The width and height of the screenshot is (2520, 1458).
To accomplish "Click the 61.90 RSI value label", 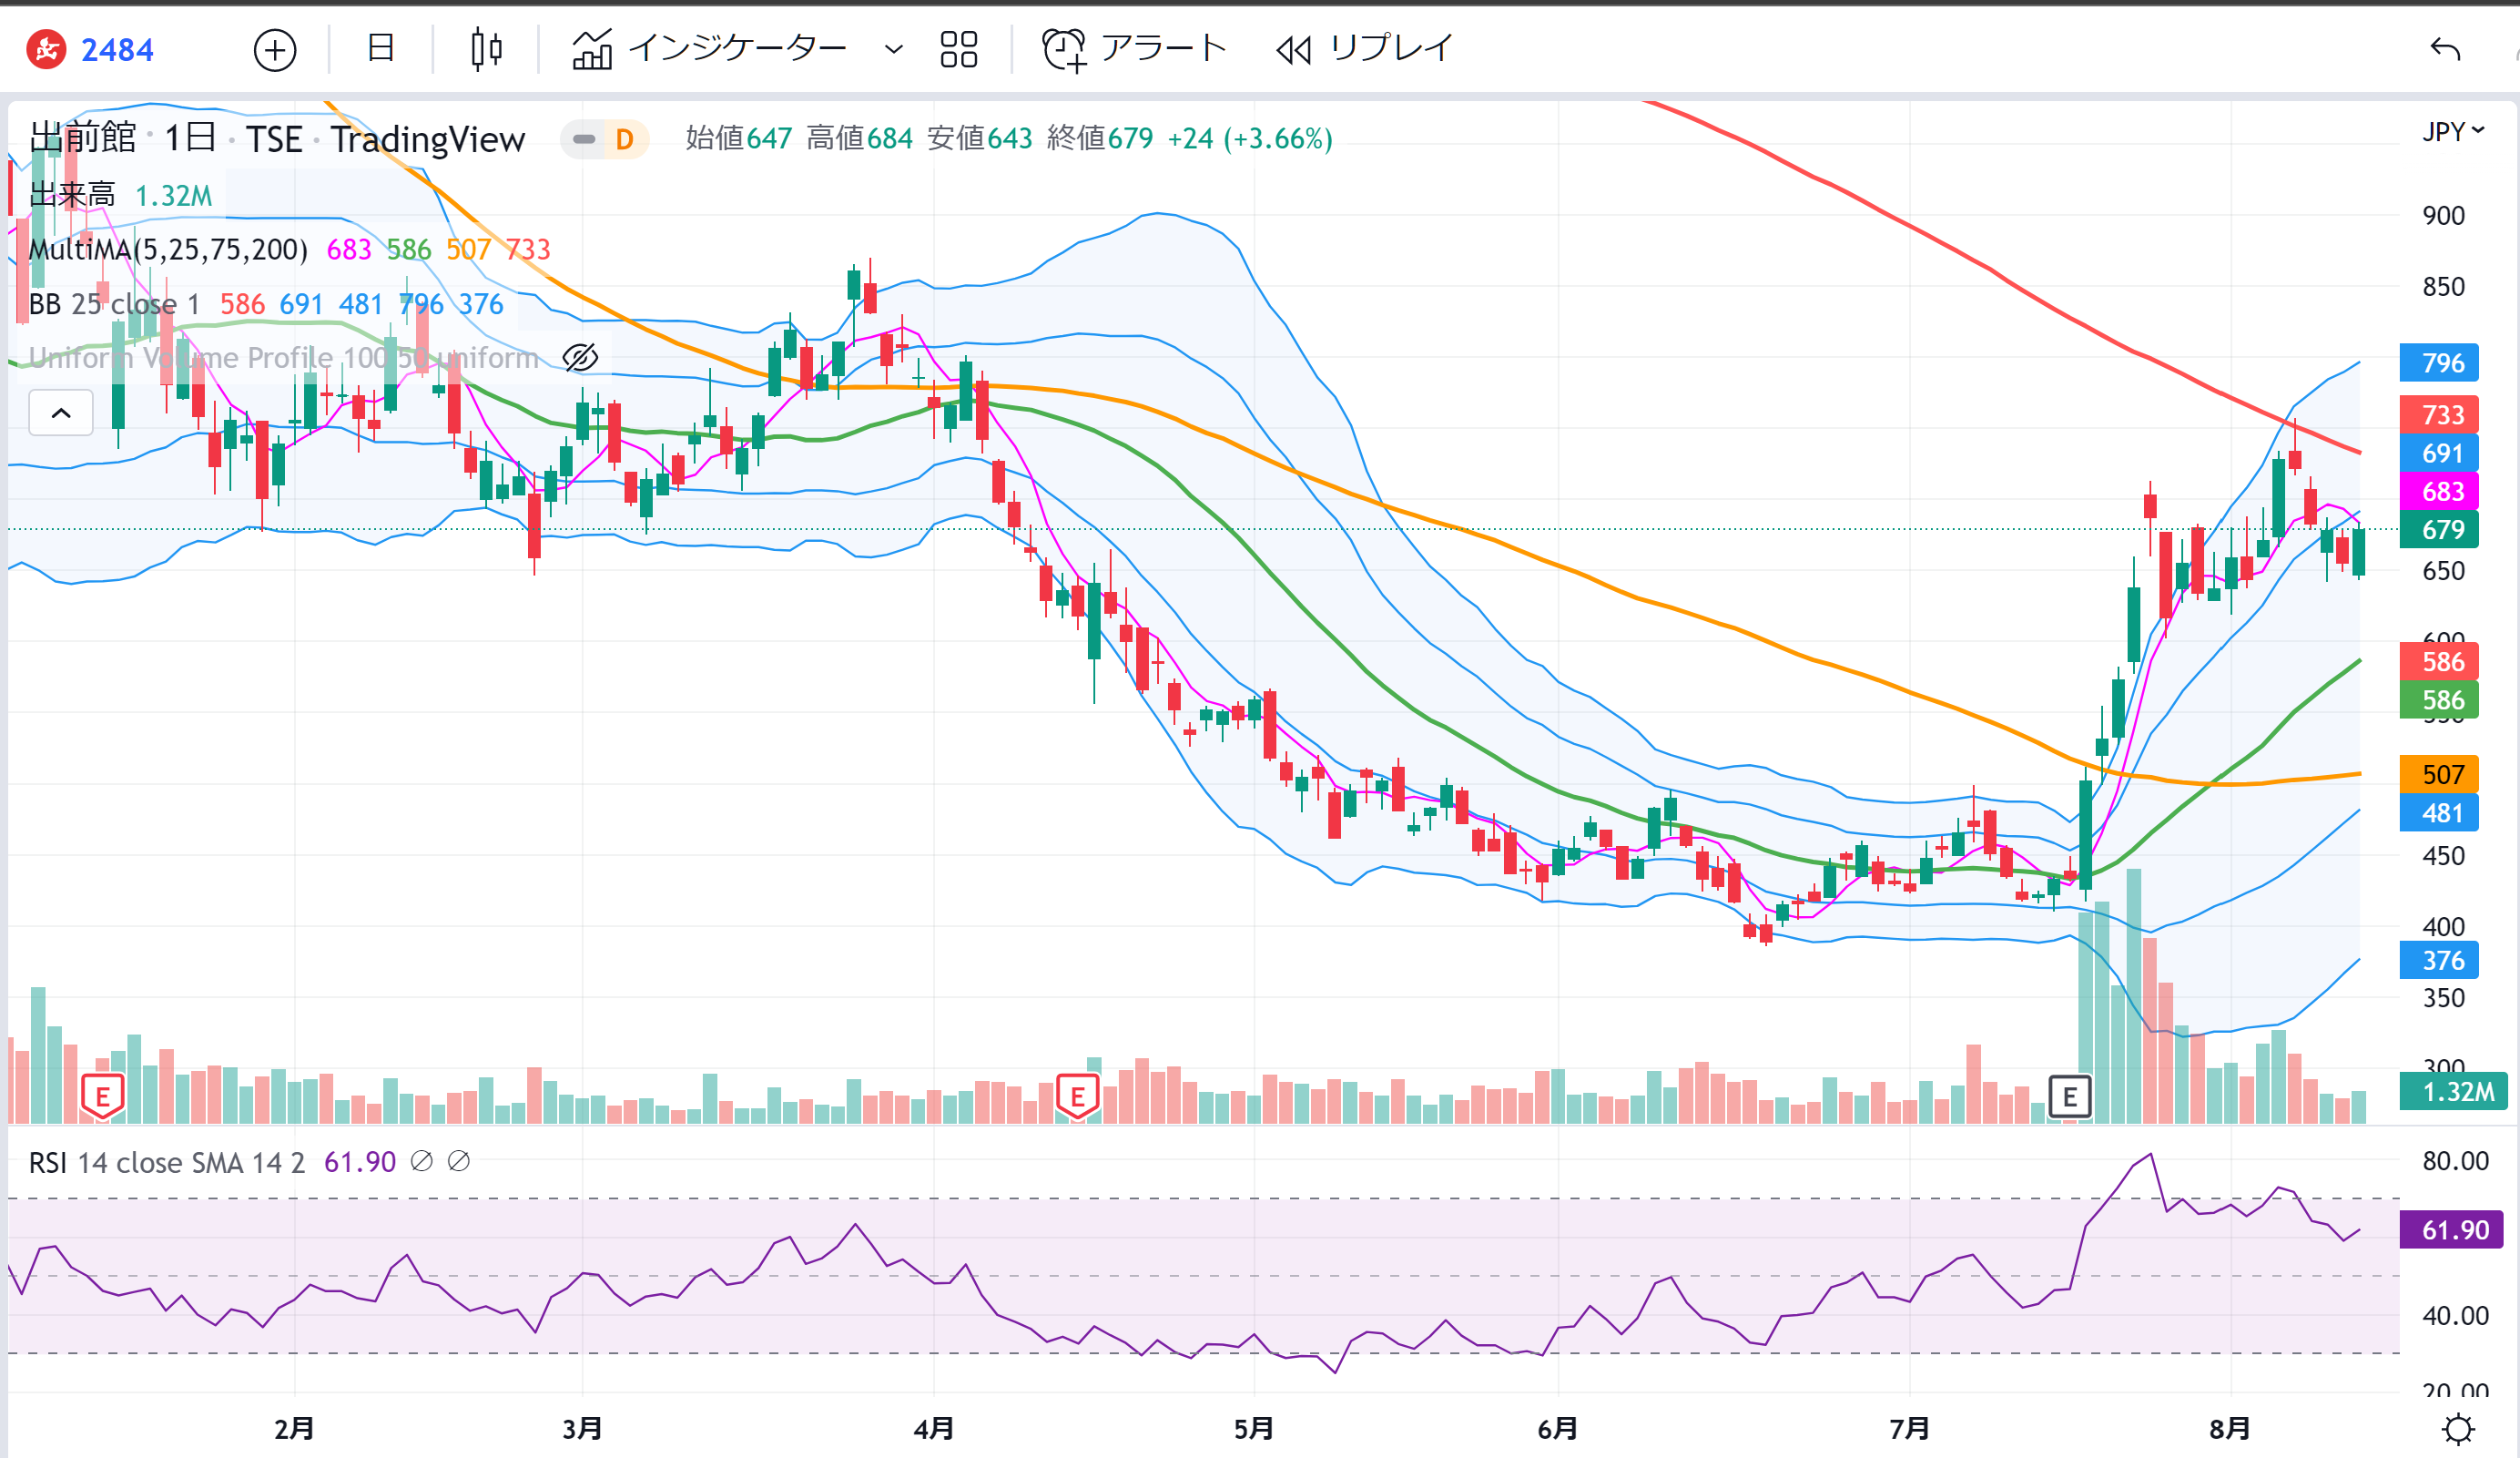I will pos(2451,1229).
